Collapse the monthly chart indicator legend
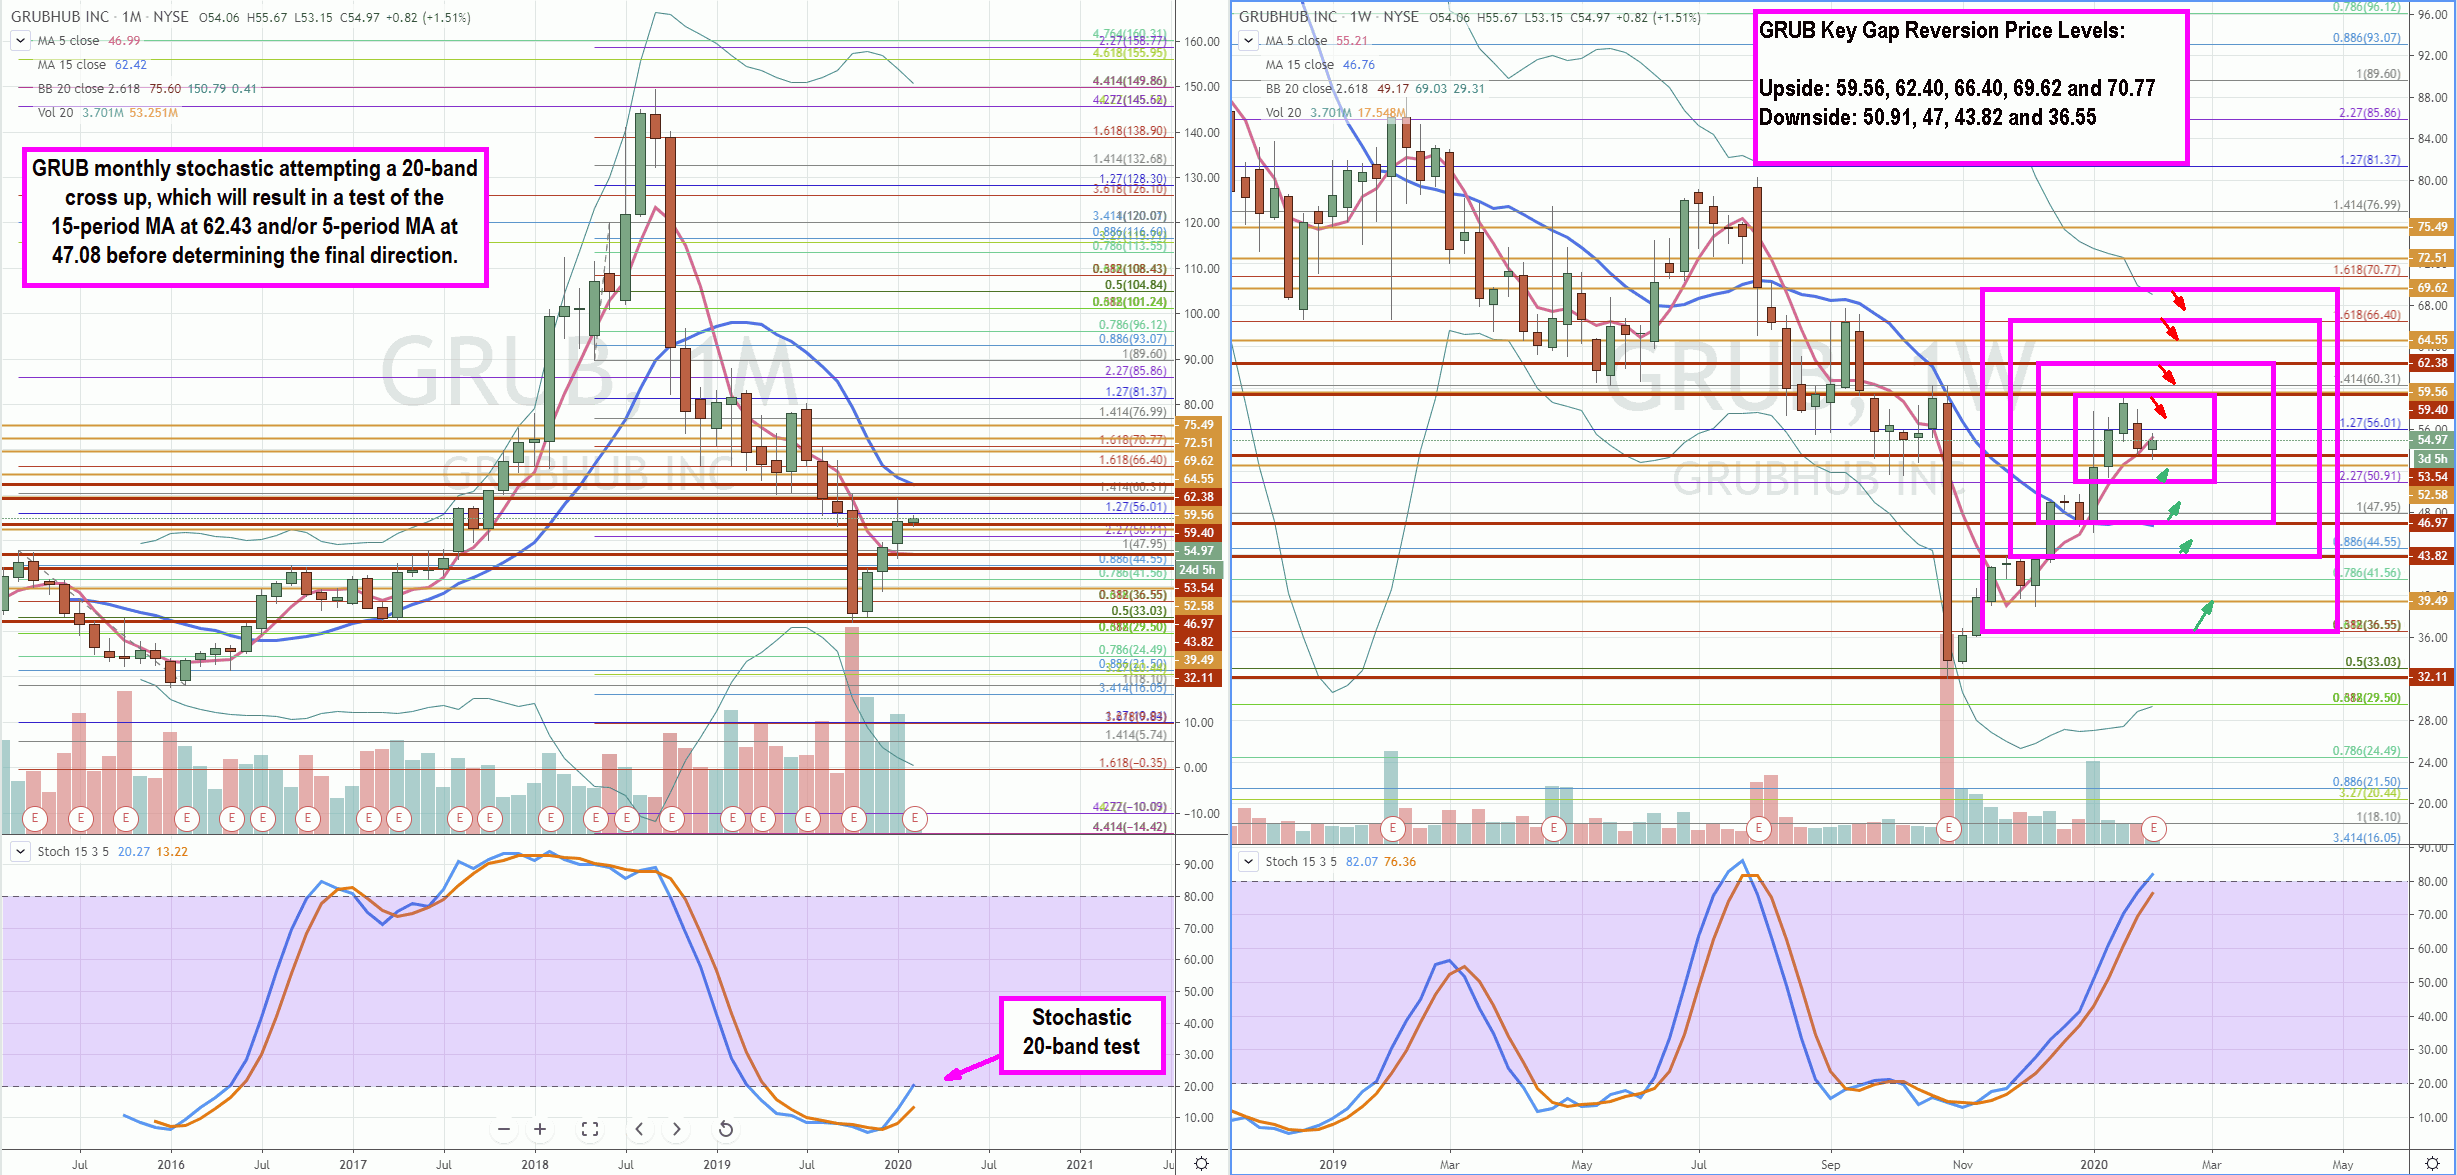Image resolution: width=2457 pixels, height=1175 pixels. pos(20,41)
